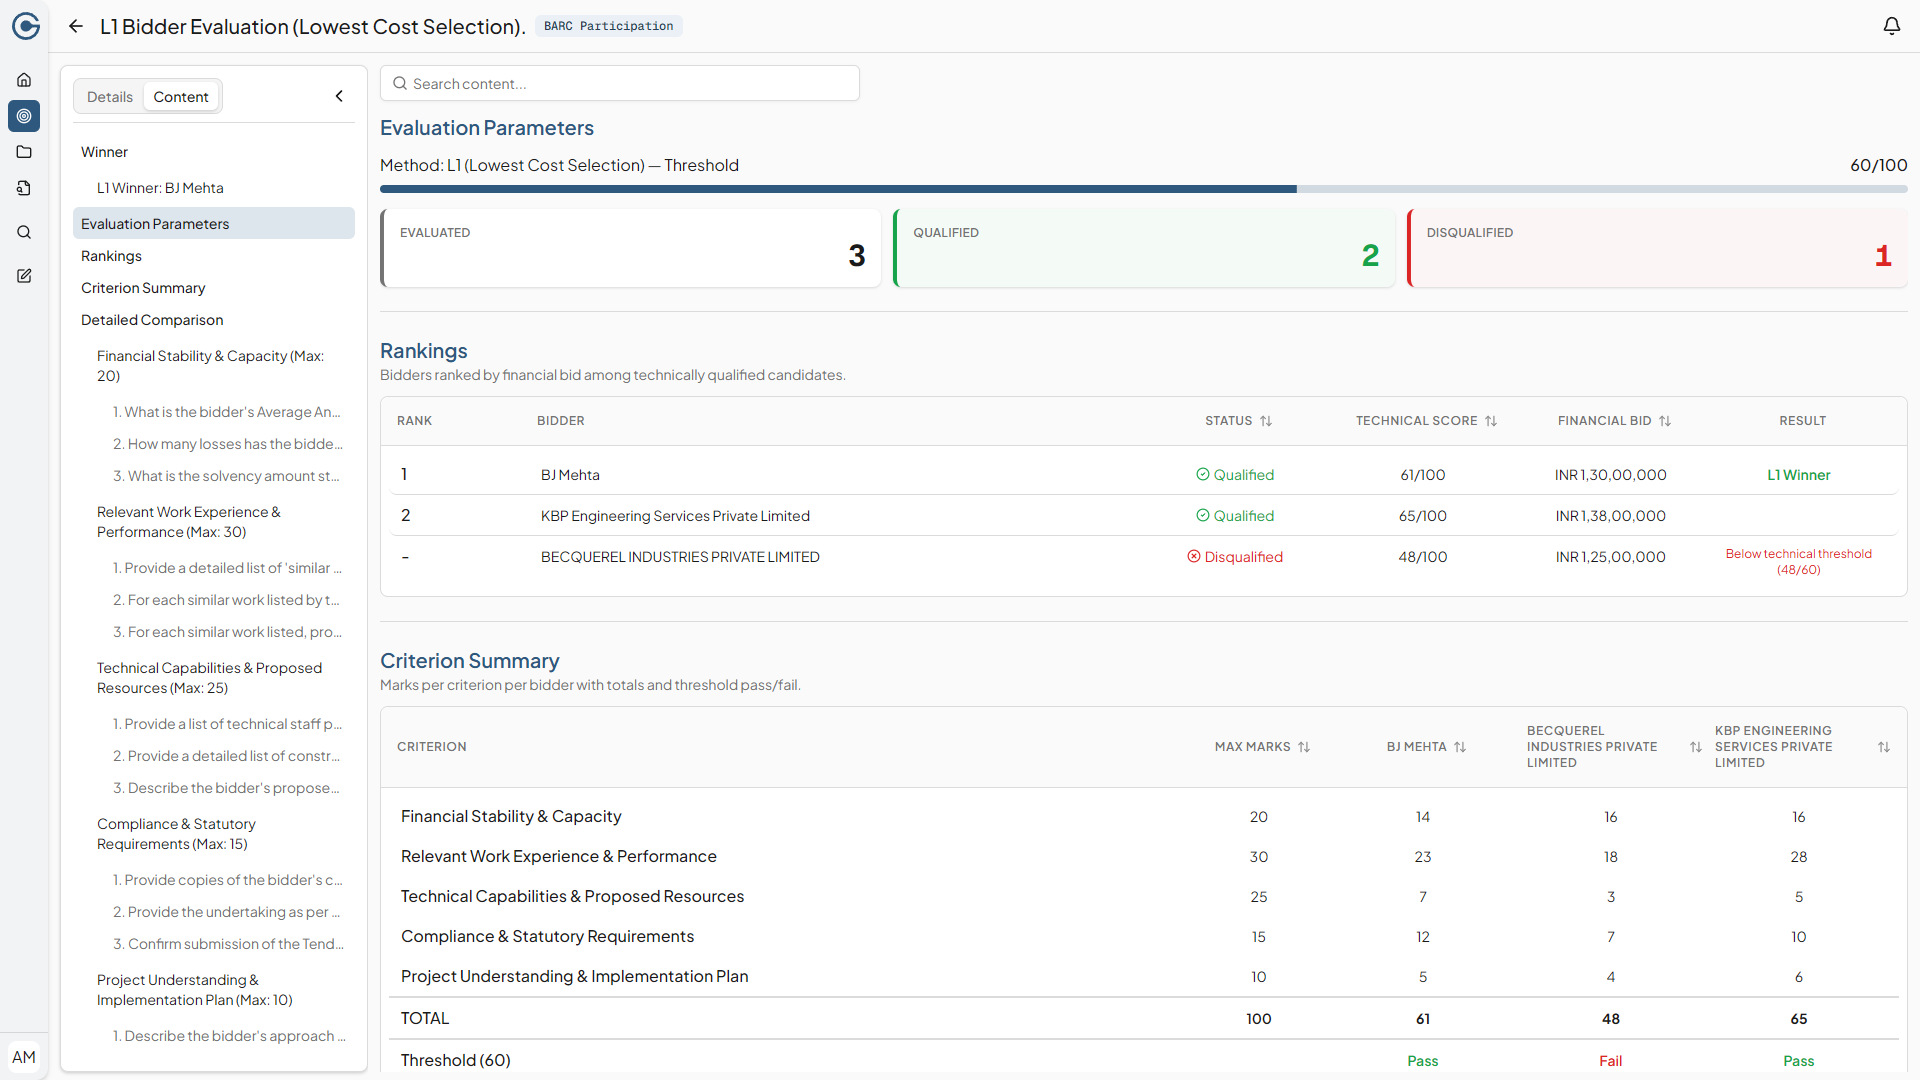Sort rankings by Technical Score column
The width and height of the screenshot is (1920, 1080).
pos(1490,421)
